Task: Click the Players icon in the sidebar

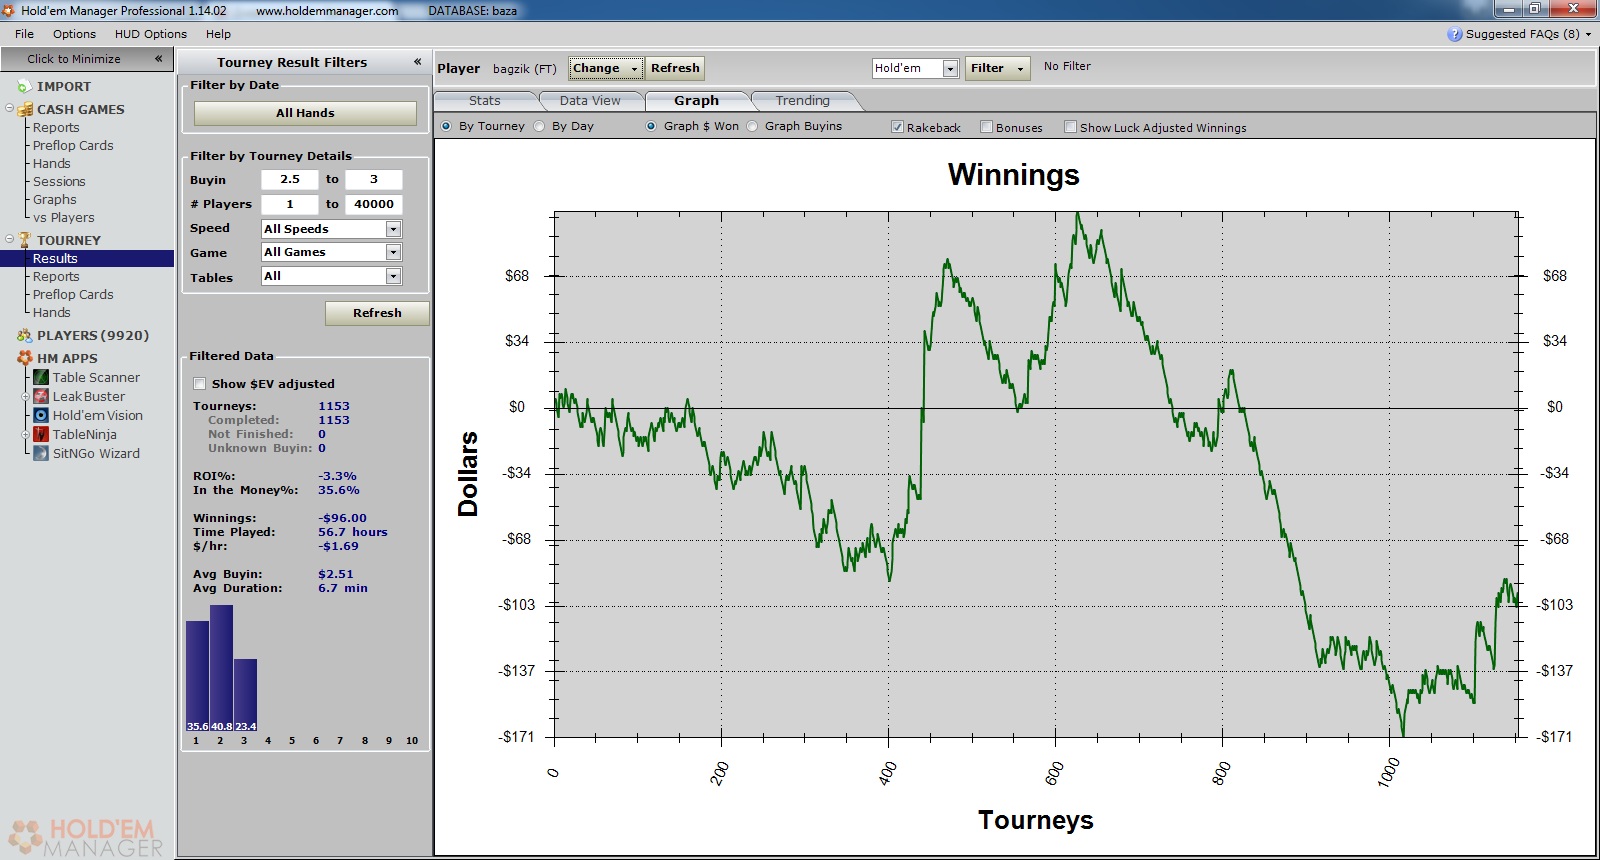Action: coord(24,336)
